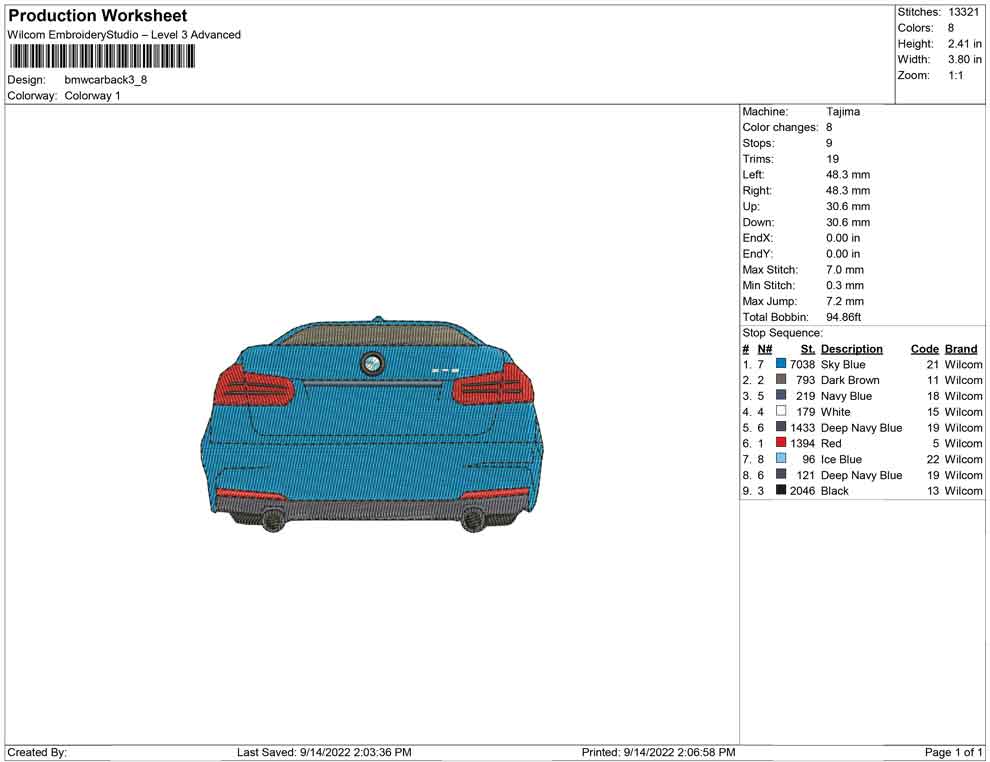Screen dimensions: 990x762
Task: Click the Dark Brown color swatch
Action: pyautogui.click(x=781, y=379)
